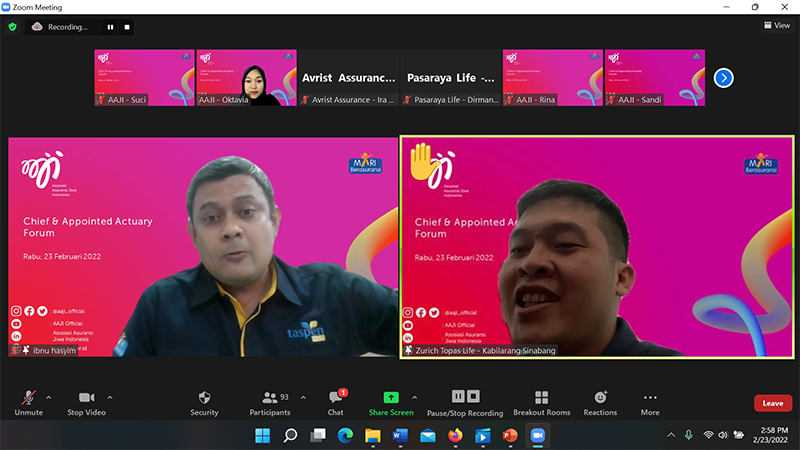800x450 pixels.
Task: Open the volume control in tray
Action: 723,435
